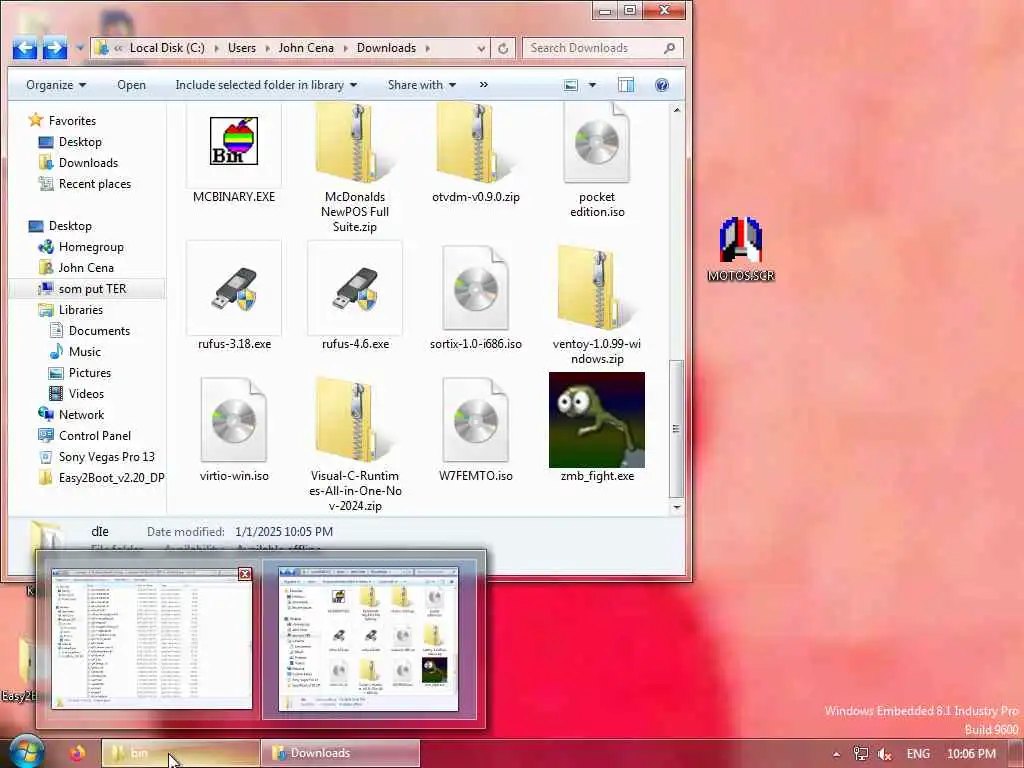Click Users in the address bar
This screenshot has width=1024, height=768.
[242, 48]
